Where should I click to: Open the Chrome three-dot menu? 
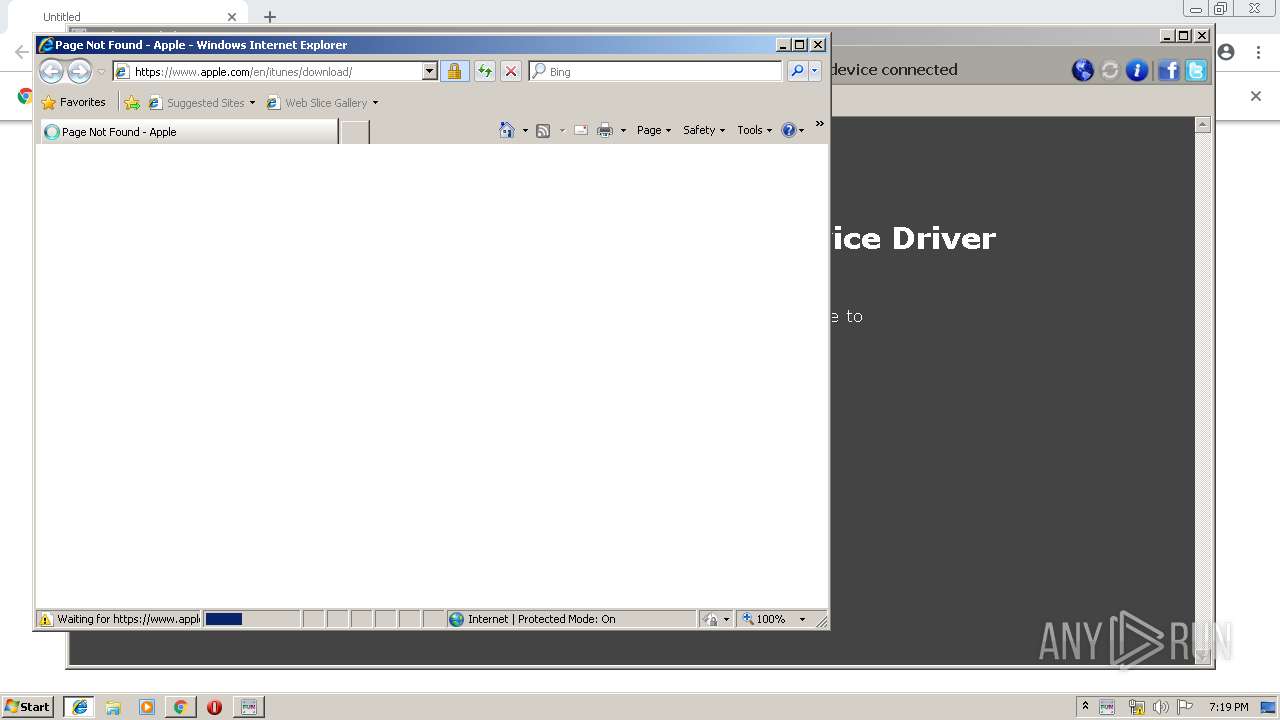[x=1258, y=52]
